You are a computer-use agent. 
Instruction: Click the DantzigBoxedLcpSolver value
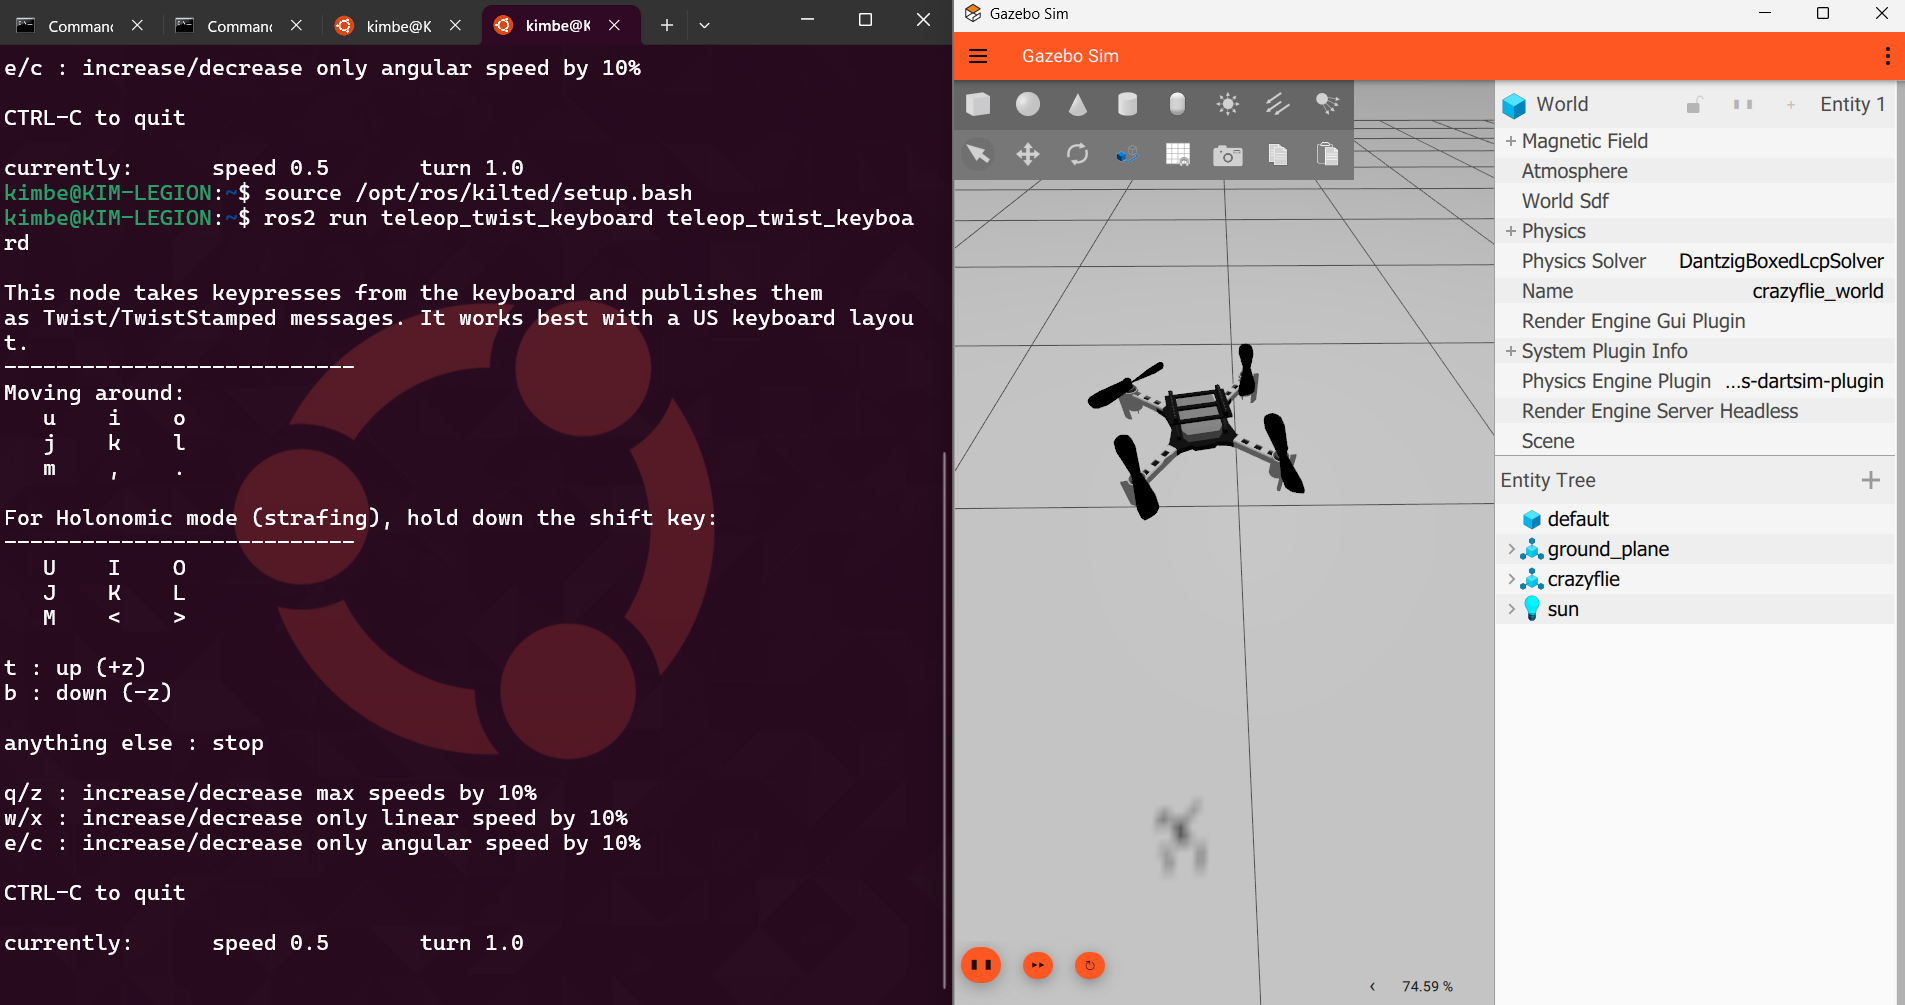click(x=1781, y=262)
